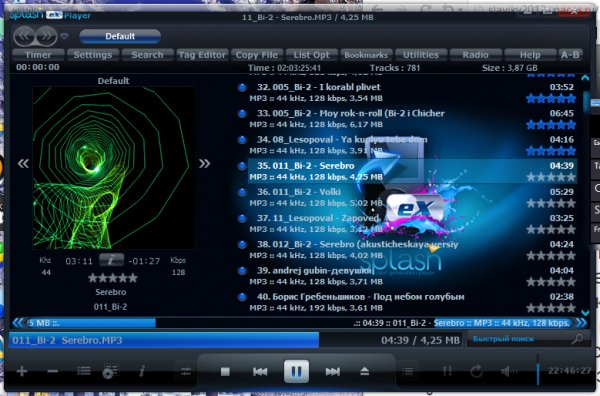Open the Timer menu

click(x=38, y=55)
